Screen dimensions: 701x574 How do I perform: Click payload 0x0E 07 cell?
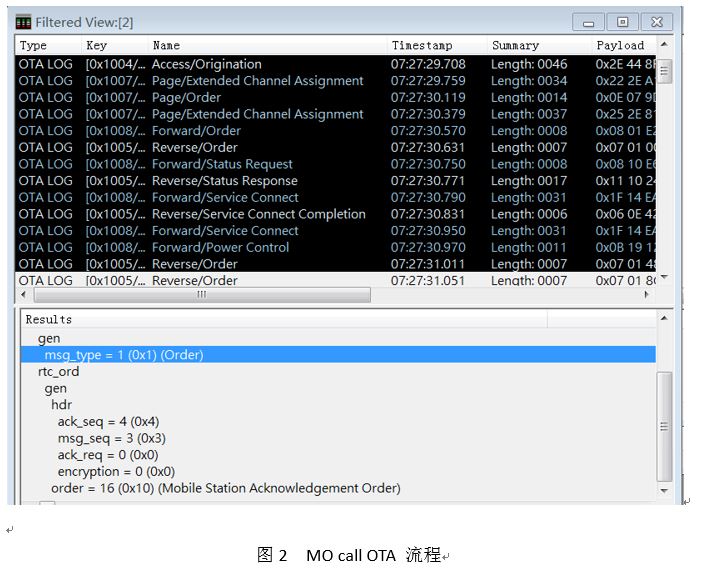pos(625,97)
